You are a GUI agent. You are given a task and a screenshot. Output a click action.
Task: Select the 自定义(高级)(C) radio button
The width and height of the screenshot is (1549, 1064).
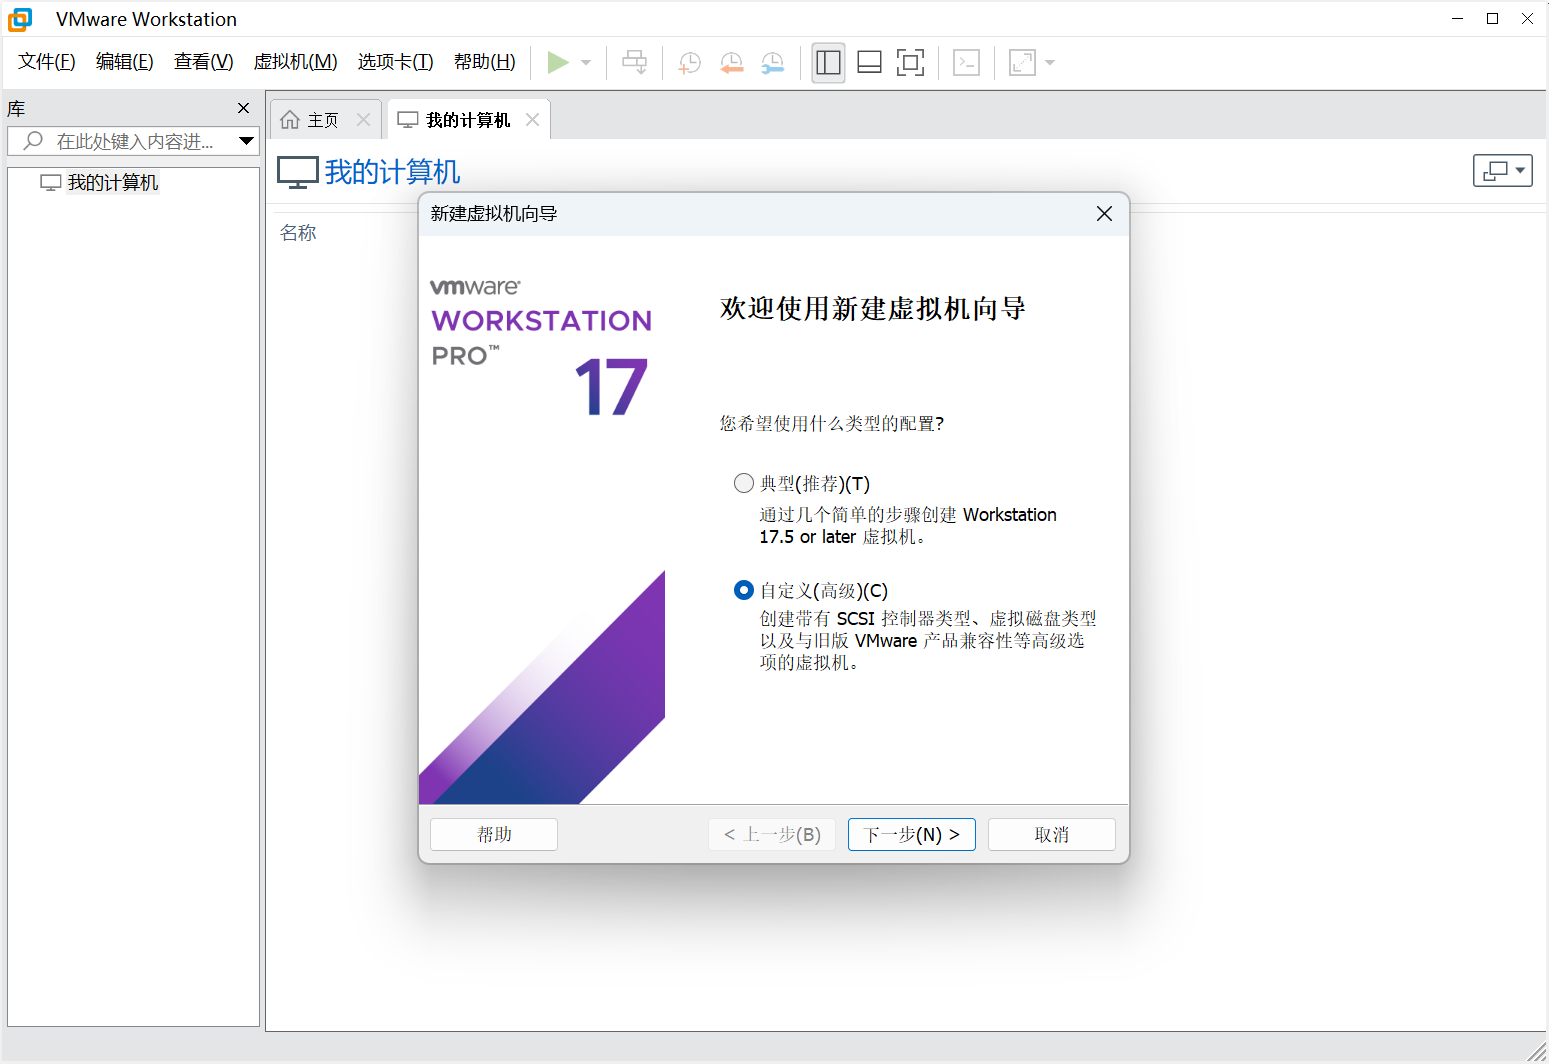(x=743, y=590)
